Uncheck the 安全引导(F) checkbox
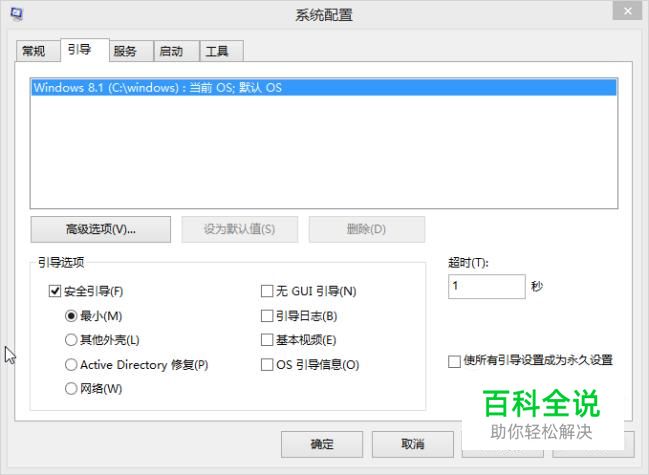 point(55,291)
